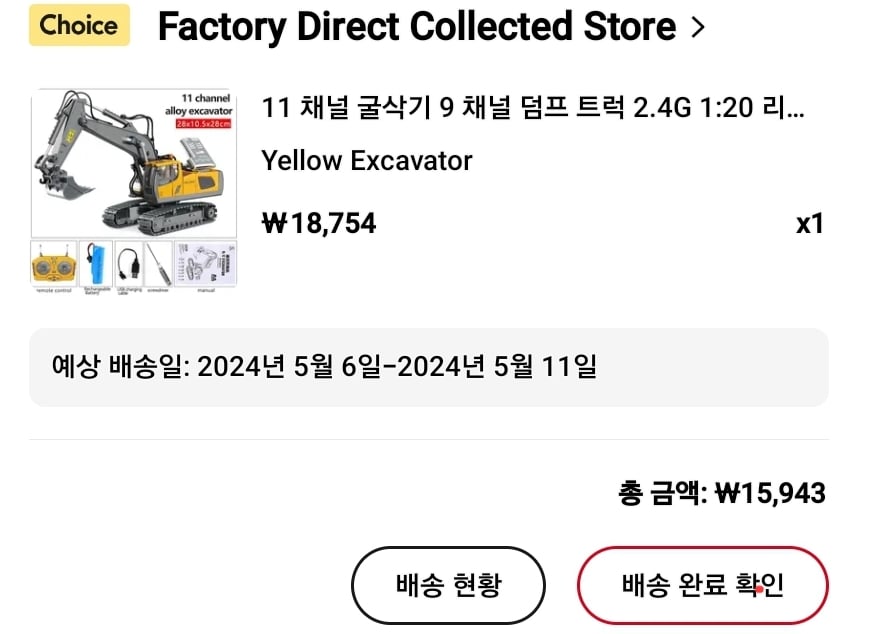Click the 11 channel alloy excavator caption
This screenshot has height=634, width=870.
pyautogui.click(x=199, y=104)
